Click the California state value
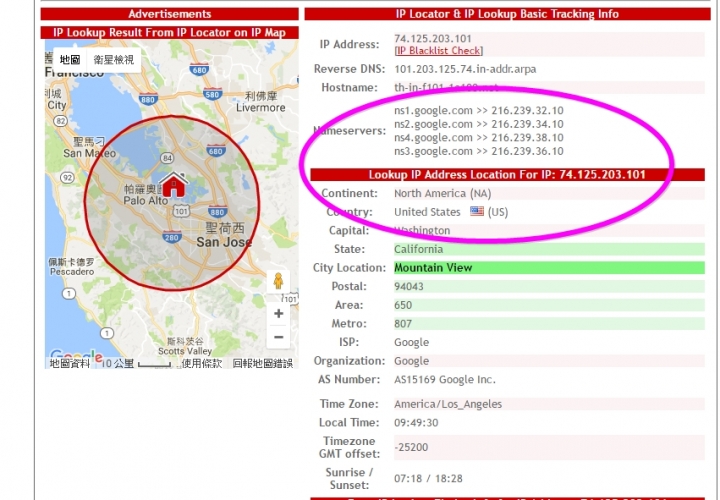Screen dimensions: 720x500 pyautogui.click(x=418, y=249)
